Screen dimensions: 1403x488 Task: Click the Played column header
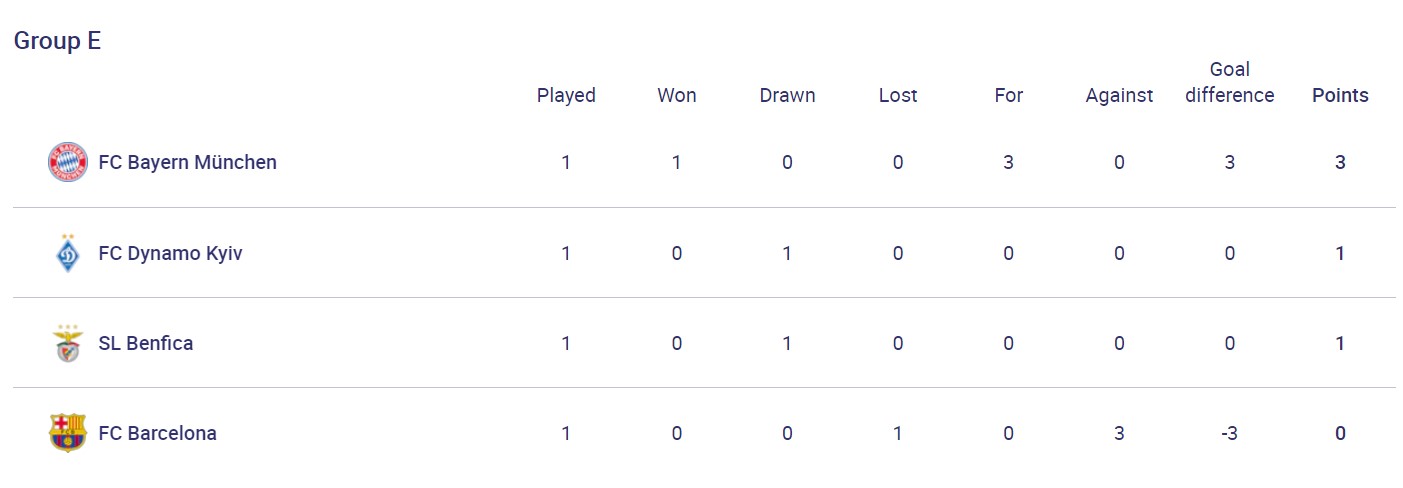[x=566, y=95]
